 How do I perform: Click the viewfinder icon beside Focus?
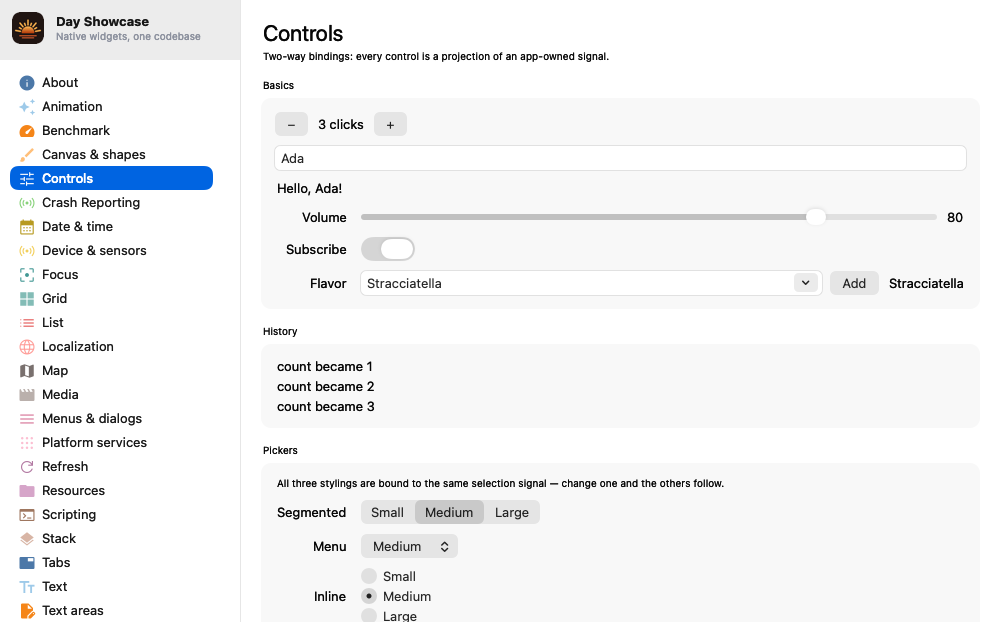27,275
